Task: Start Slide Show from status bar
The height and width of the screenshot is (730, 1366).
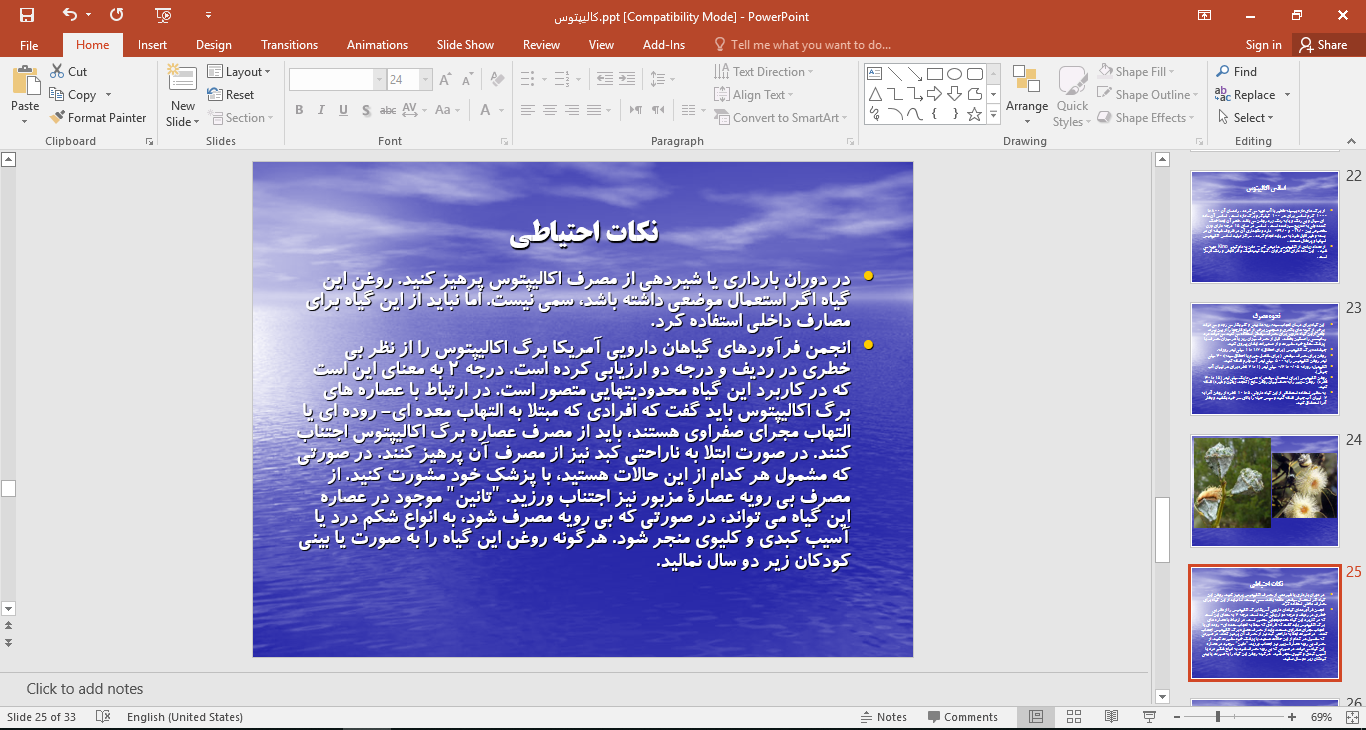Action: coord(1150,717)
